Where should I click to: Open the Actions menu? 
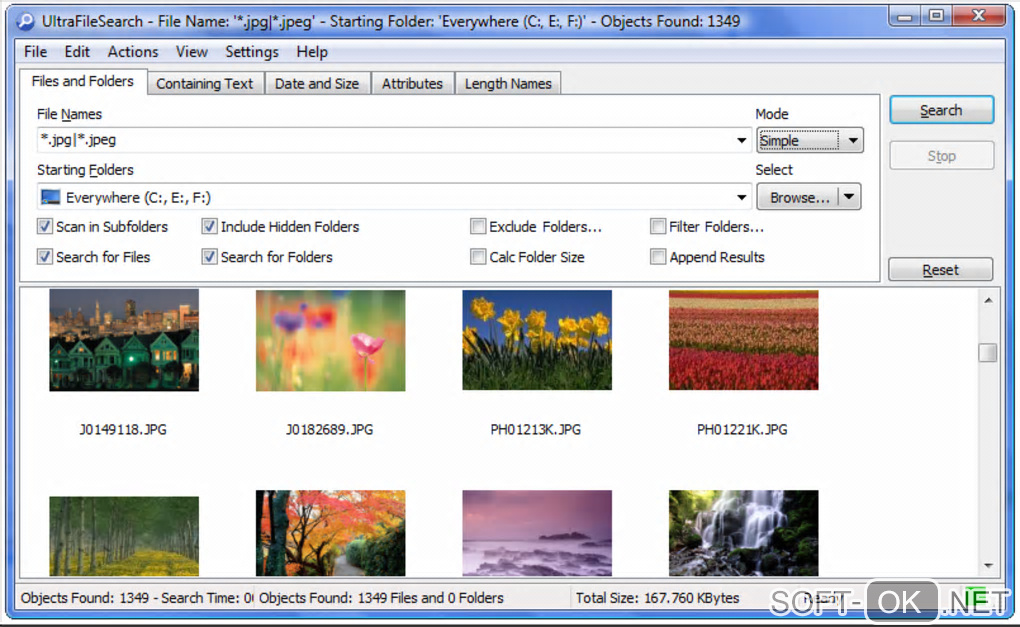pyautogui.click(x=133, y=52)
